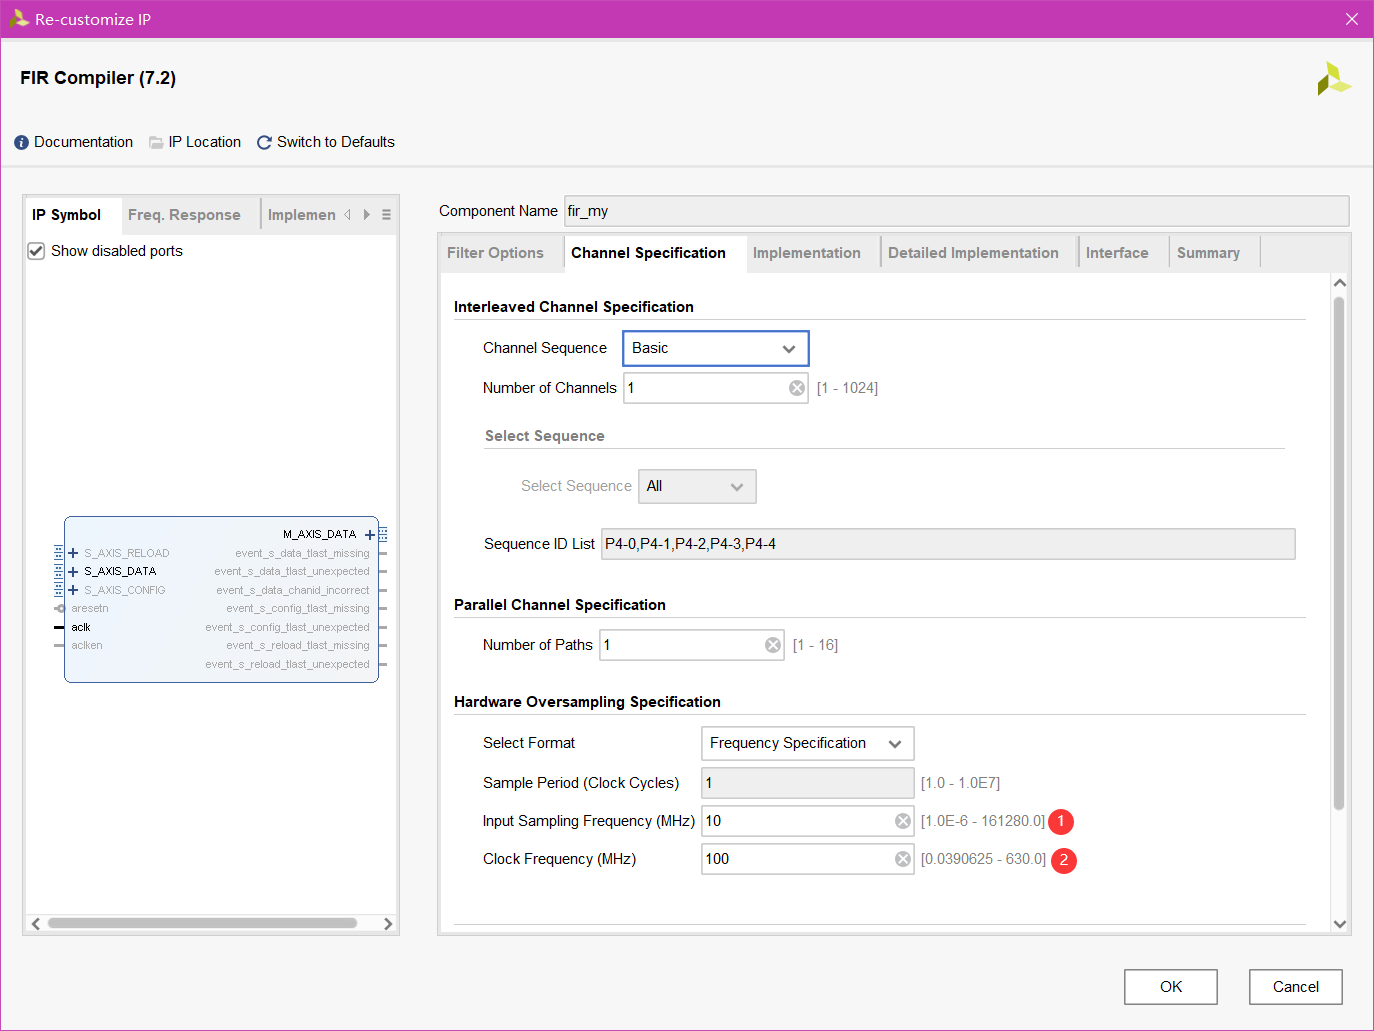The image size is (1374, 1031).
Task: Click the Sequence ID List field
Action: pos(948,544)
